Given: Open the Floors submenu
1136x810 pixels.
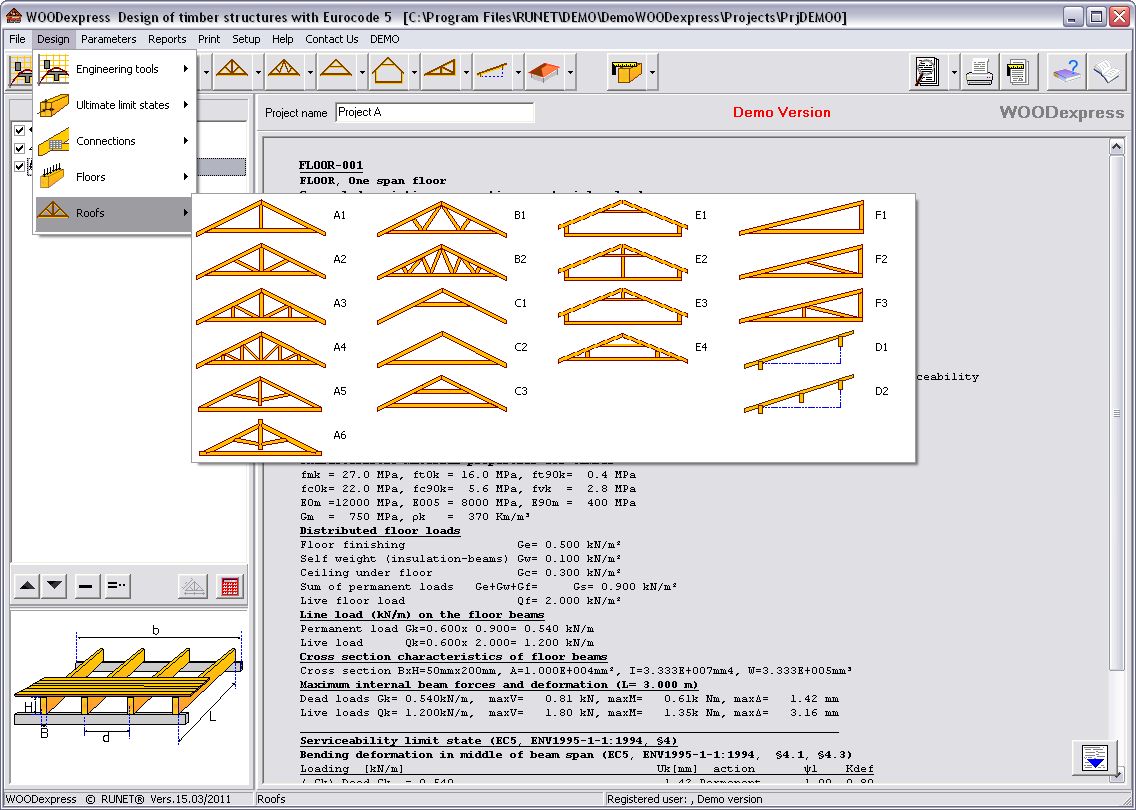Looking at the screenshot, I should (114, 177).
